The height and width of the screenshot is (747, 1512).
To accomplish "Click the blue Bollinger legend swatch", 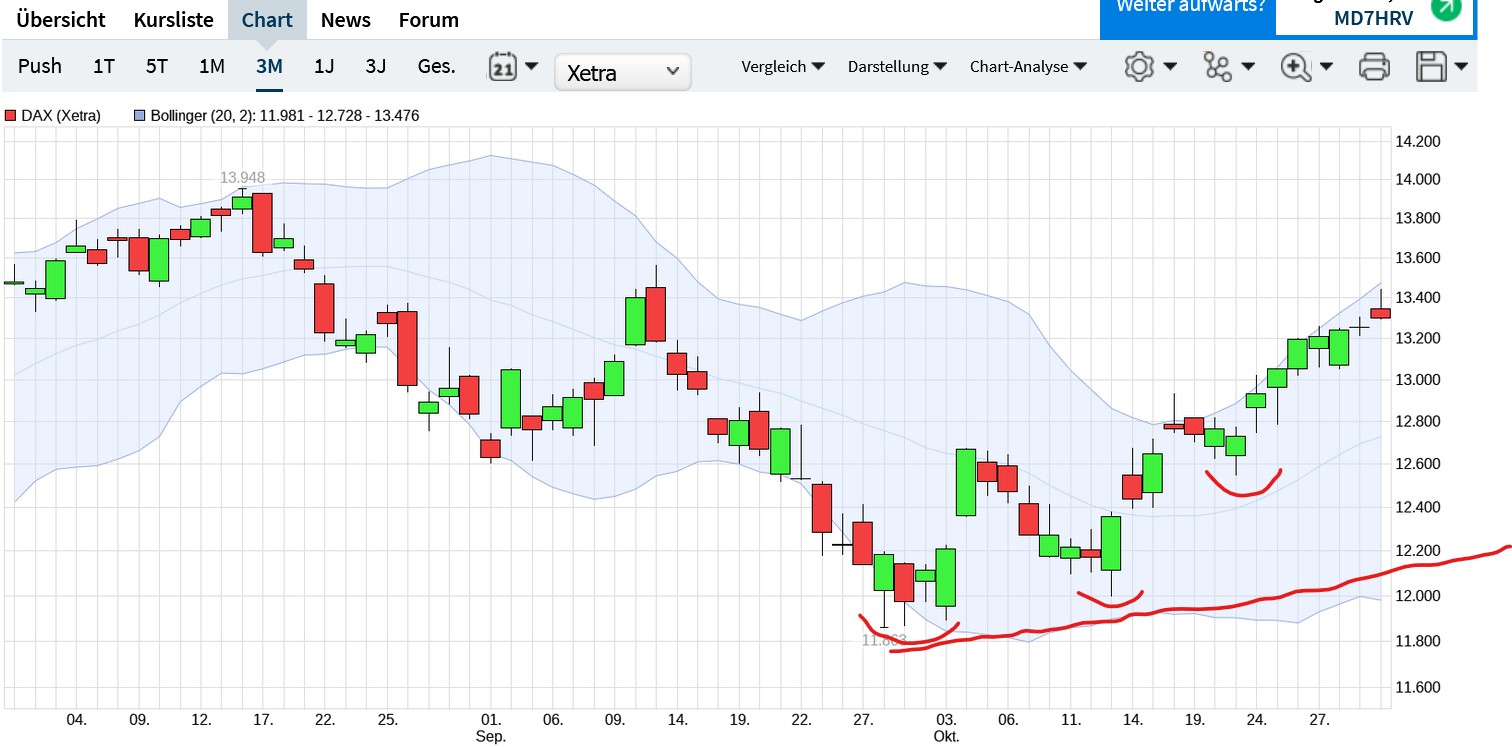I will click(x=140, y=116).
